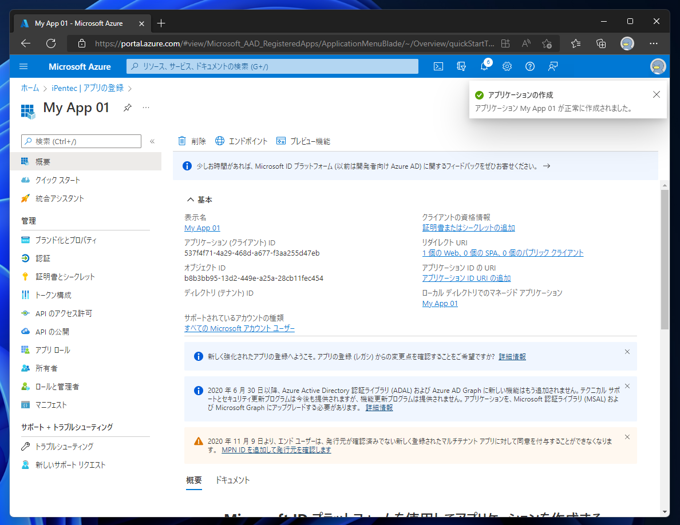The image size is (680, 525).
Task: Focus the left menu search box
Action: [81, 141]
